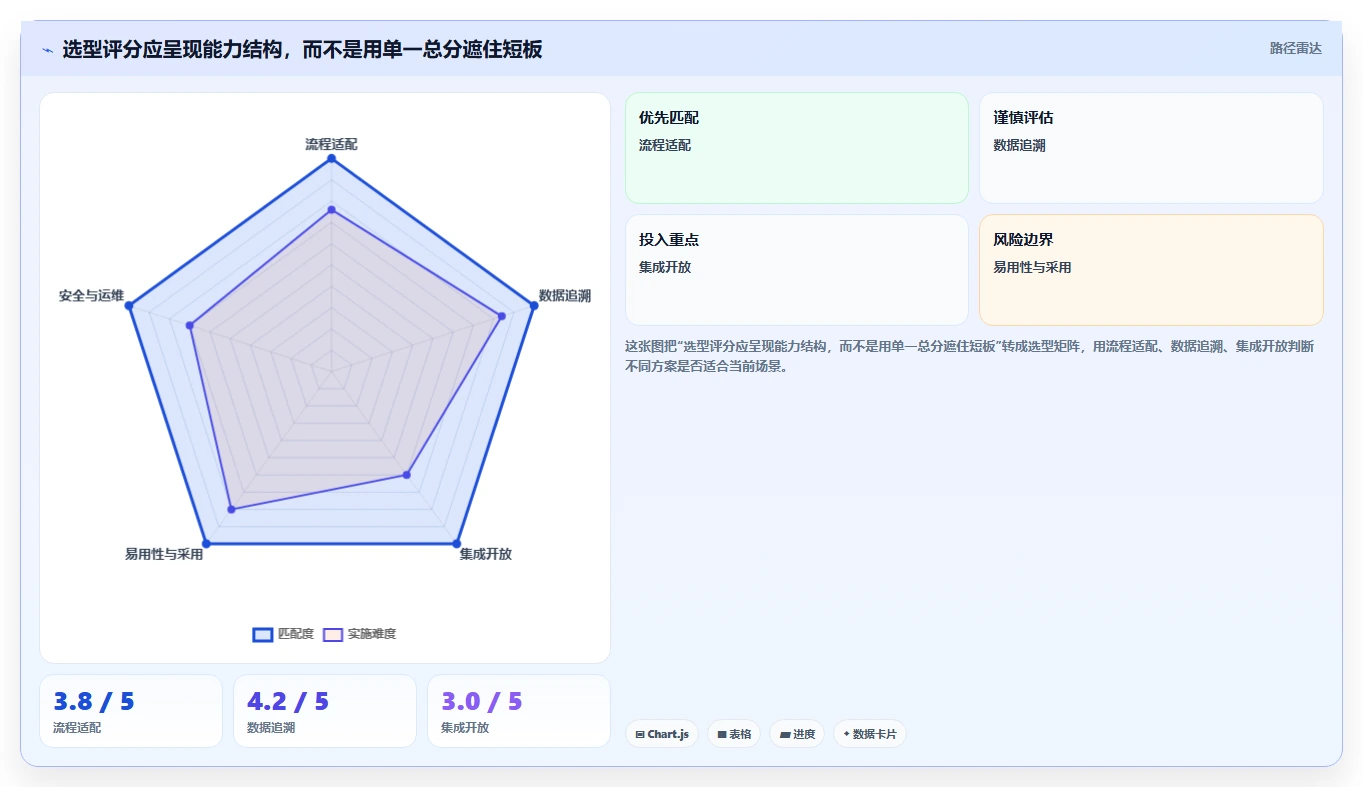The image size is (1363, 787).
Task: Open the 3.0 / 5 集成开放 score card
Action: click(x=519, y=711)
